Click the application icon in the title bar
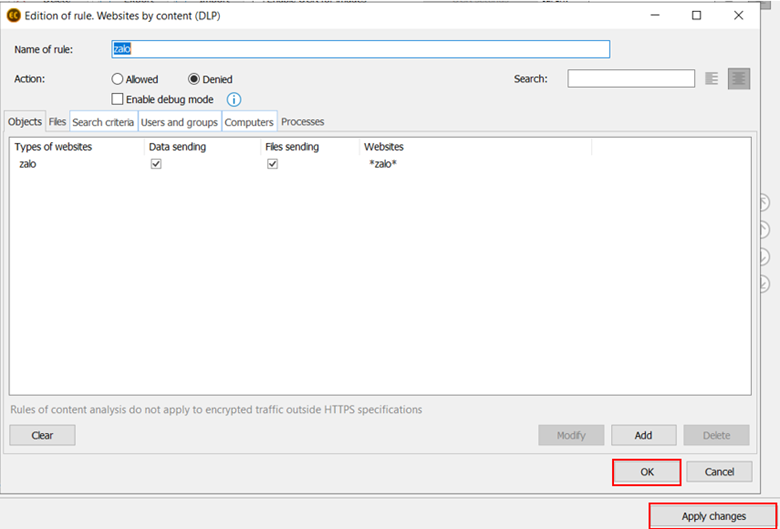Screen dimensions: 780x529 tap(14, 15)
